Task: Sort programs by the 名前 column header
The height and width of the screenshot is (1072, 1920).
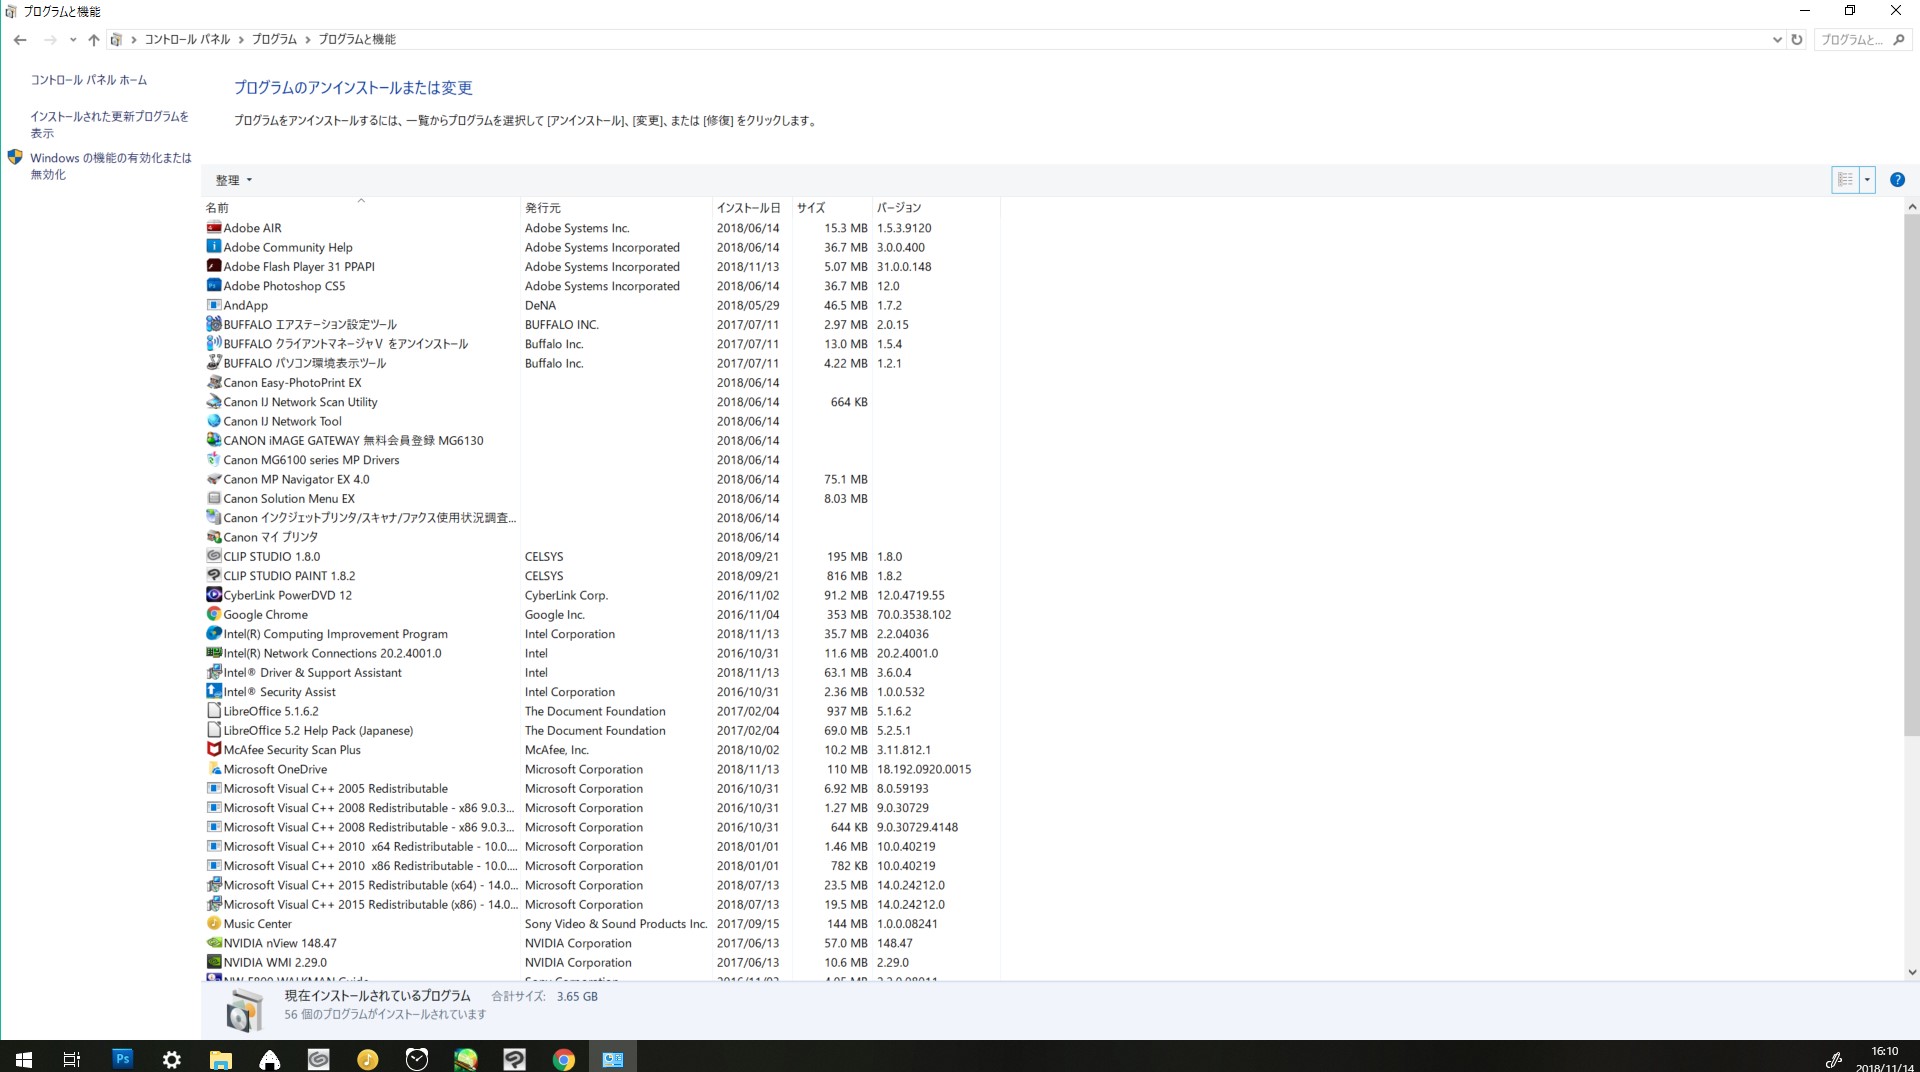Action: click(x=361, y=208)
